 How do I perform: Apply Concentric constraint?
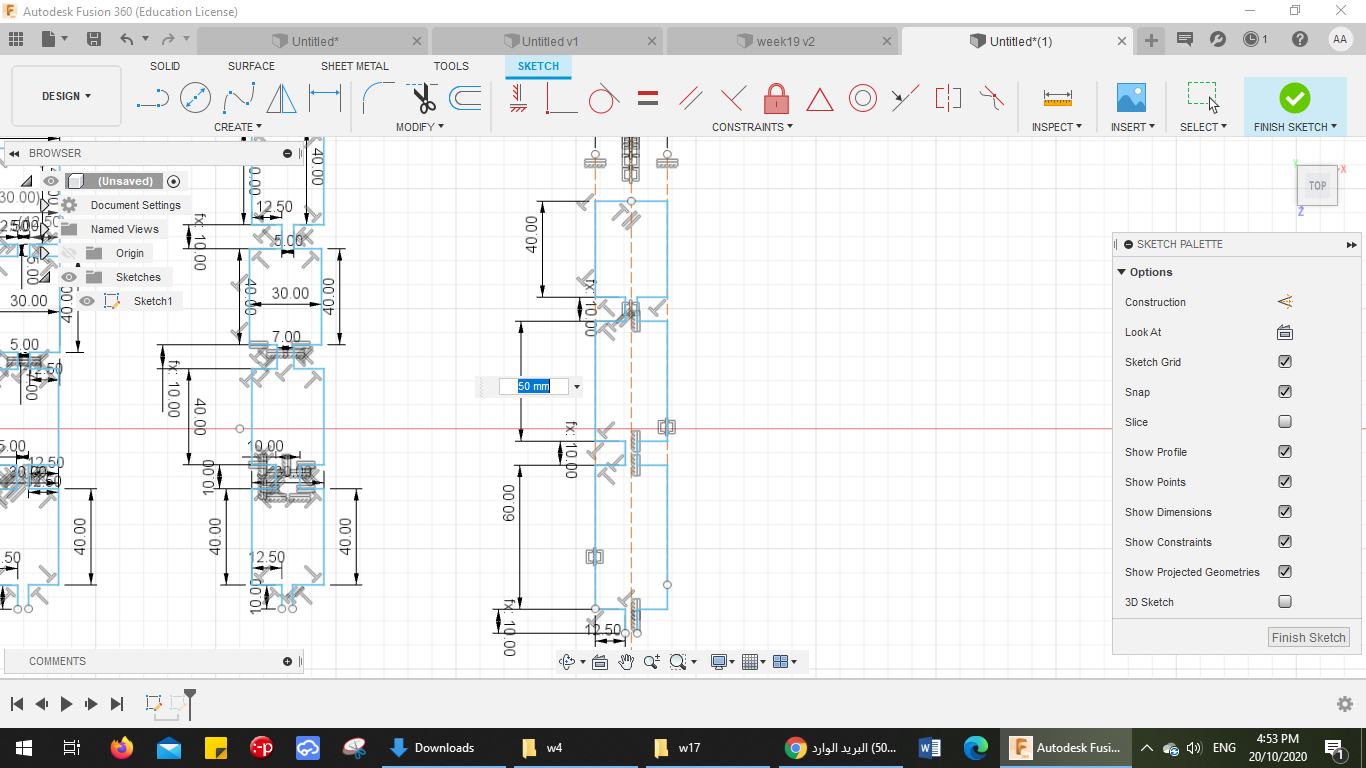point(863,98)
